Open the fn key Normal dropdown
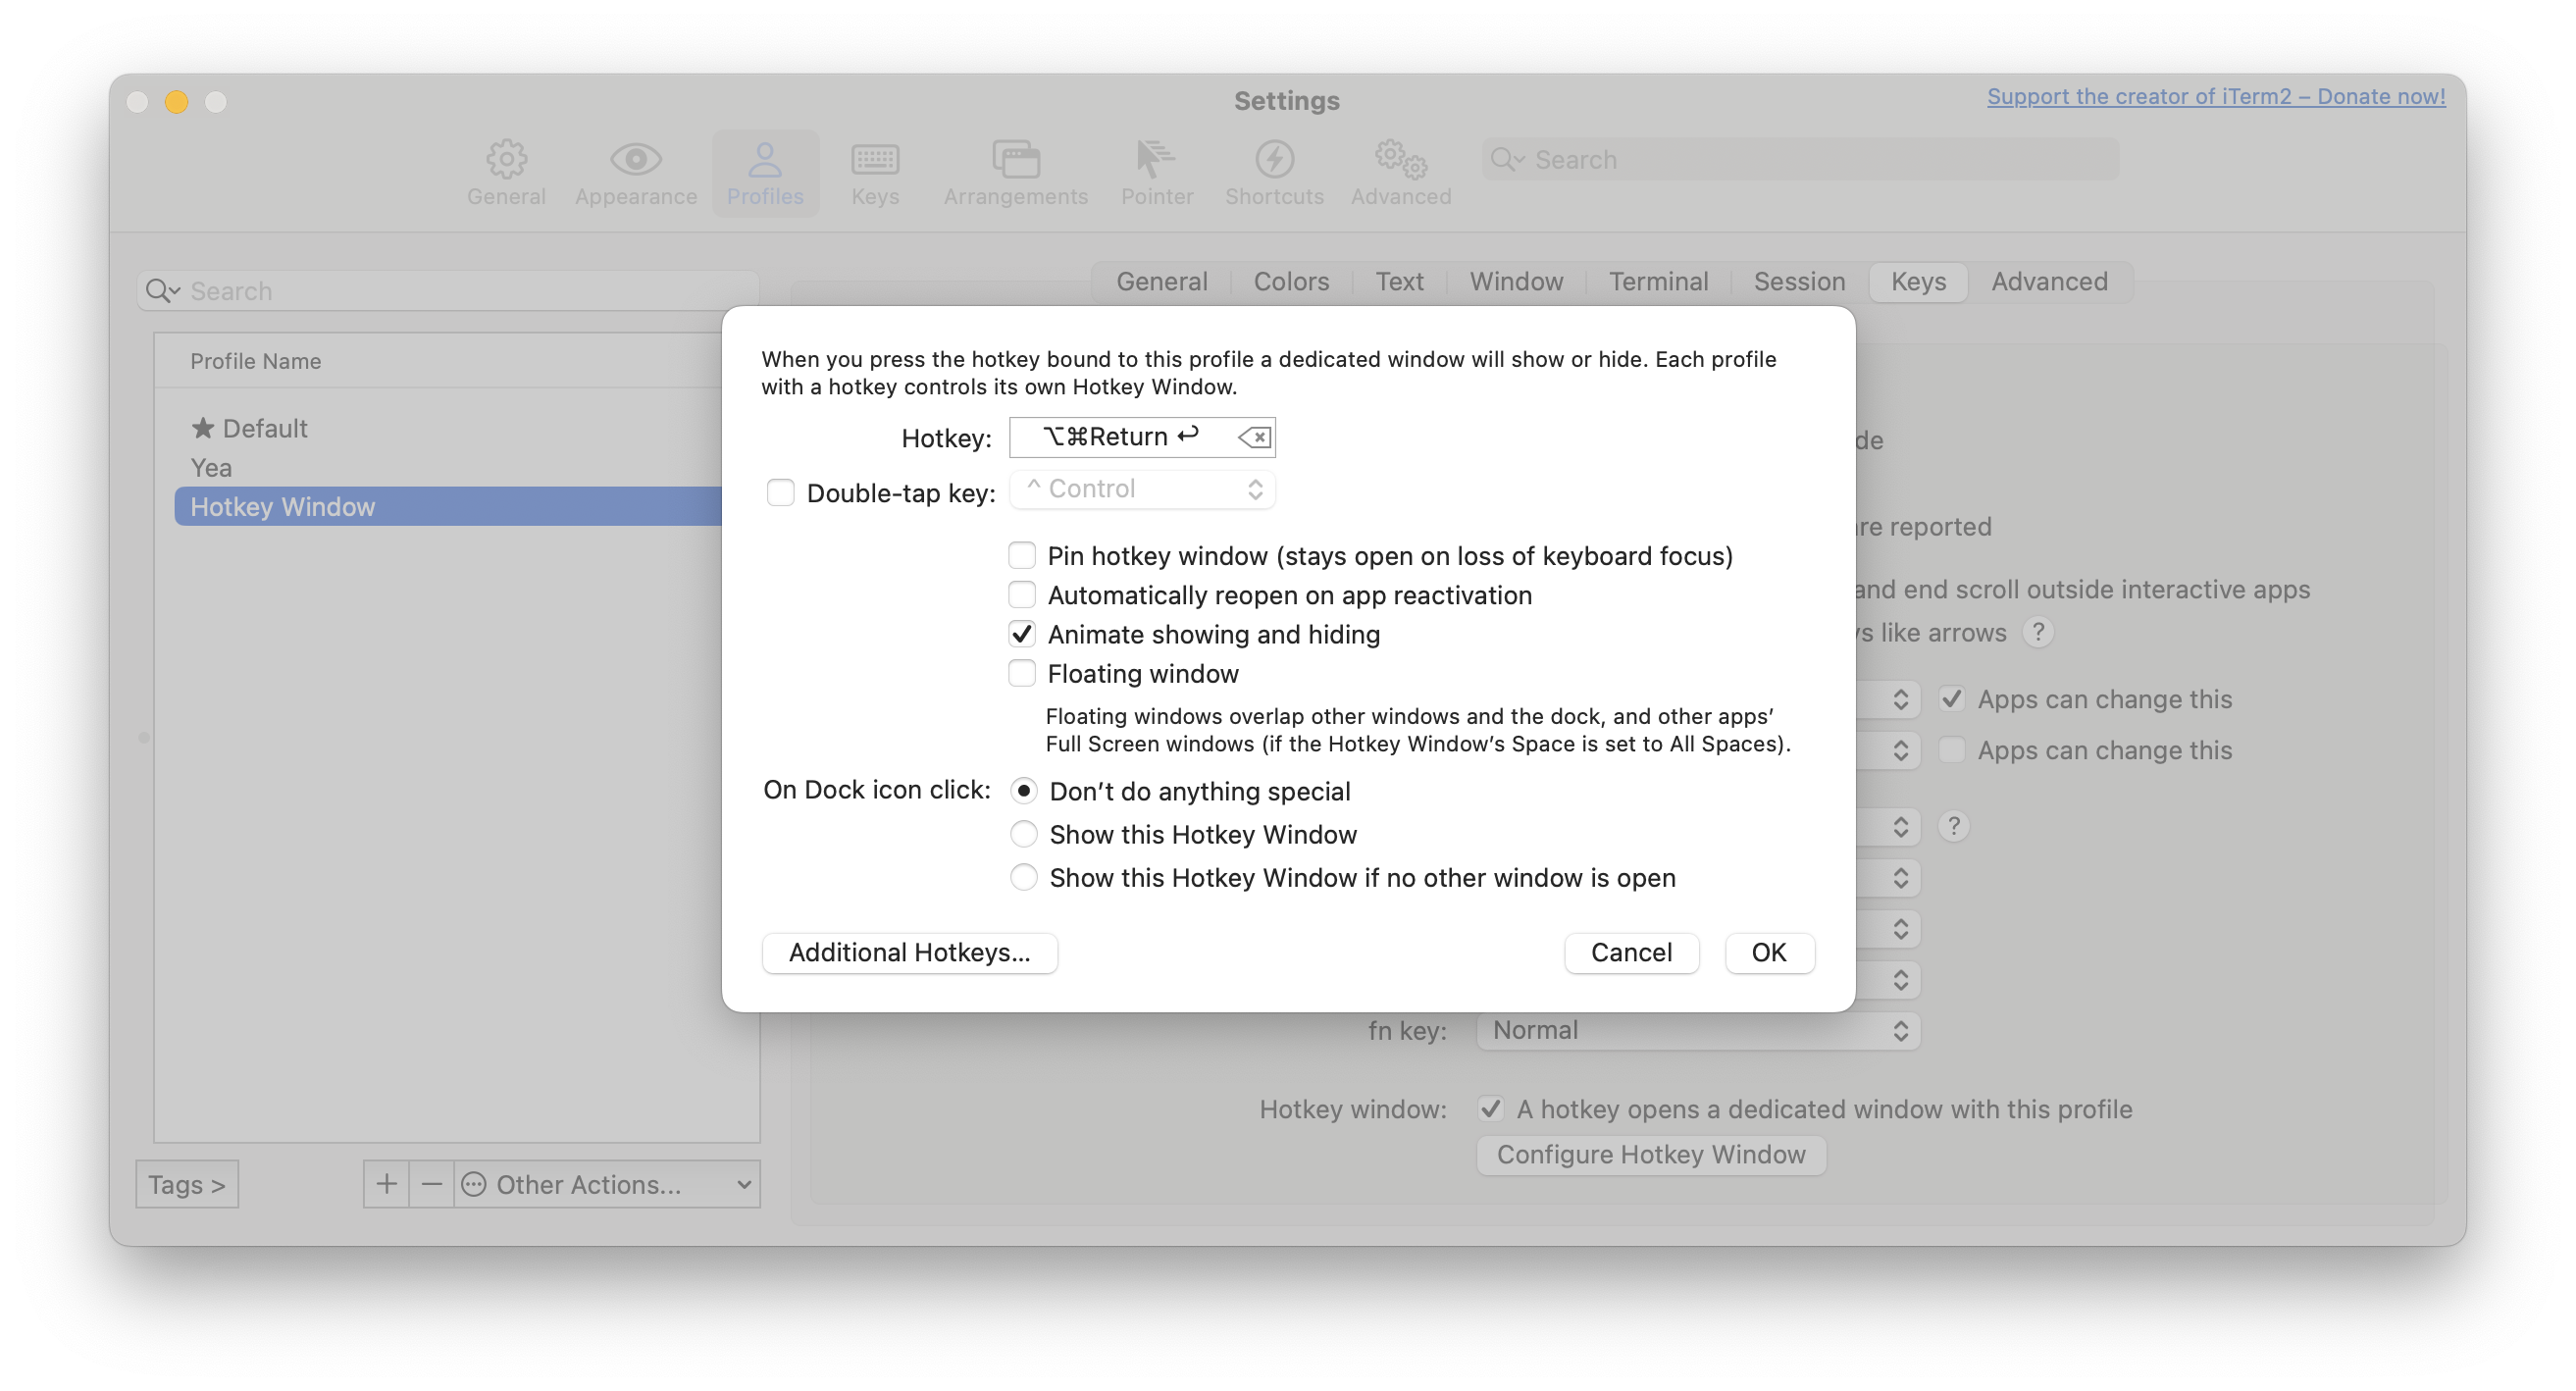The height and width of the screenshot is (1391, 2576). 1698,1030
